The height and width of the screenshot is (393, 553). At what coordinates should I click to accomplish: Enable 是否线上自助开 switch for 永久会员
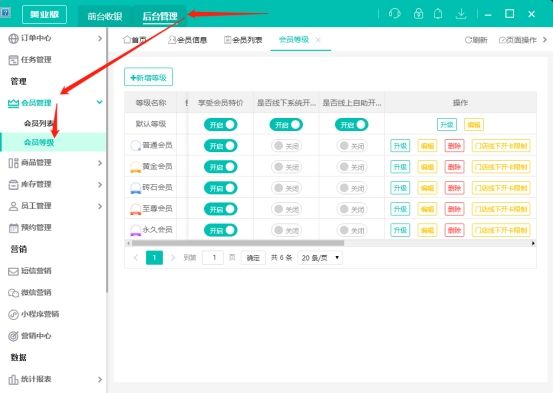[x=352, y=230]
